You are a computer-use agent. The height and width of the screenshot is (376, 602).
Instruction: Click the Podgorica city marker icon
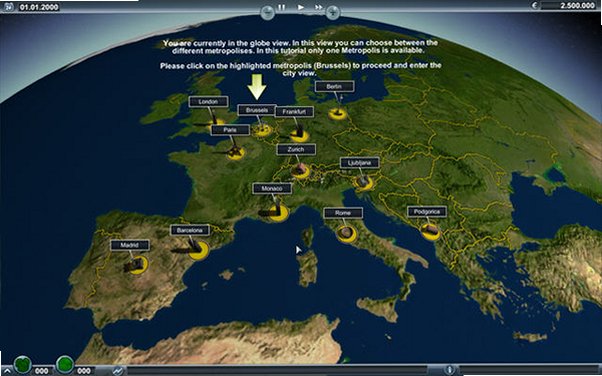(430, 231)
